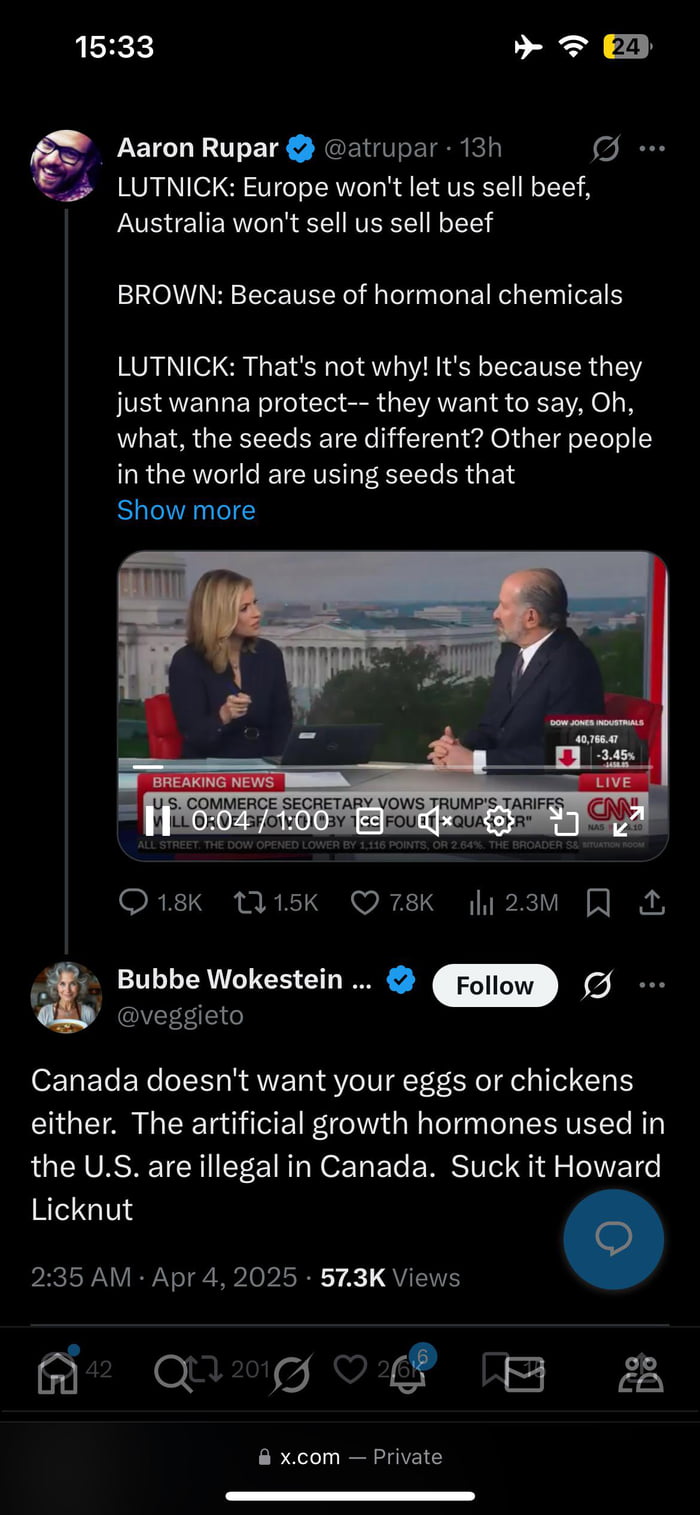
Task: Open video settings gear
Action: pos(498,821)
